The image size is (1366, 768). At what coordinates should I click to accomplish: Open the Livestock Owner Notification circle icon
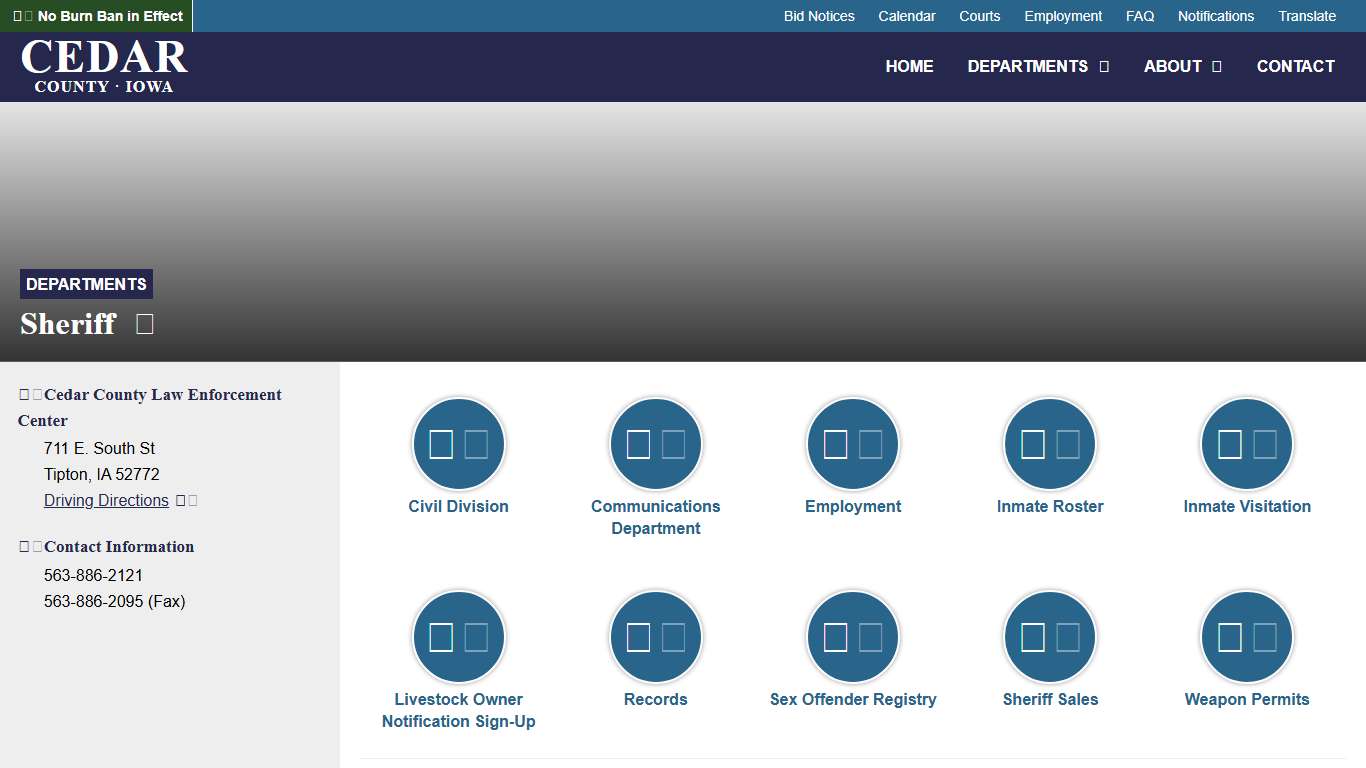coord(458,637)
